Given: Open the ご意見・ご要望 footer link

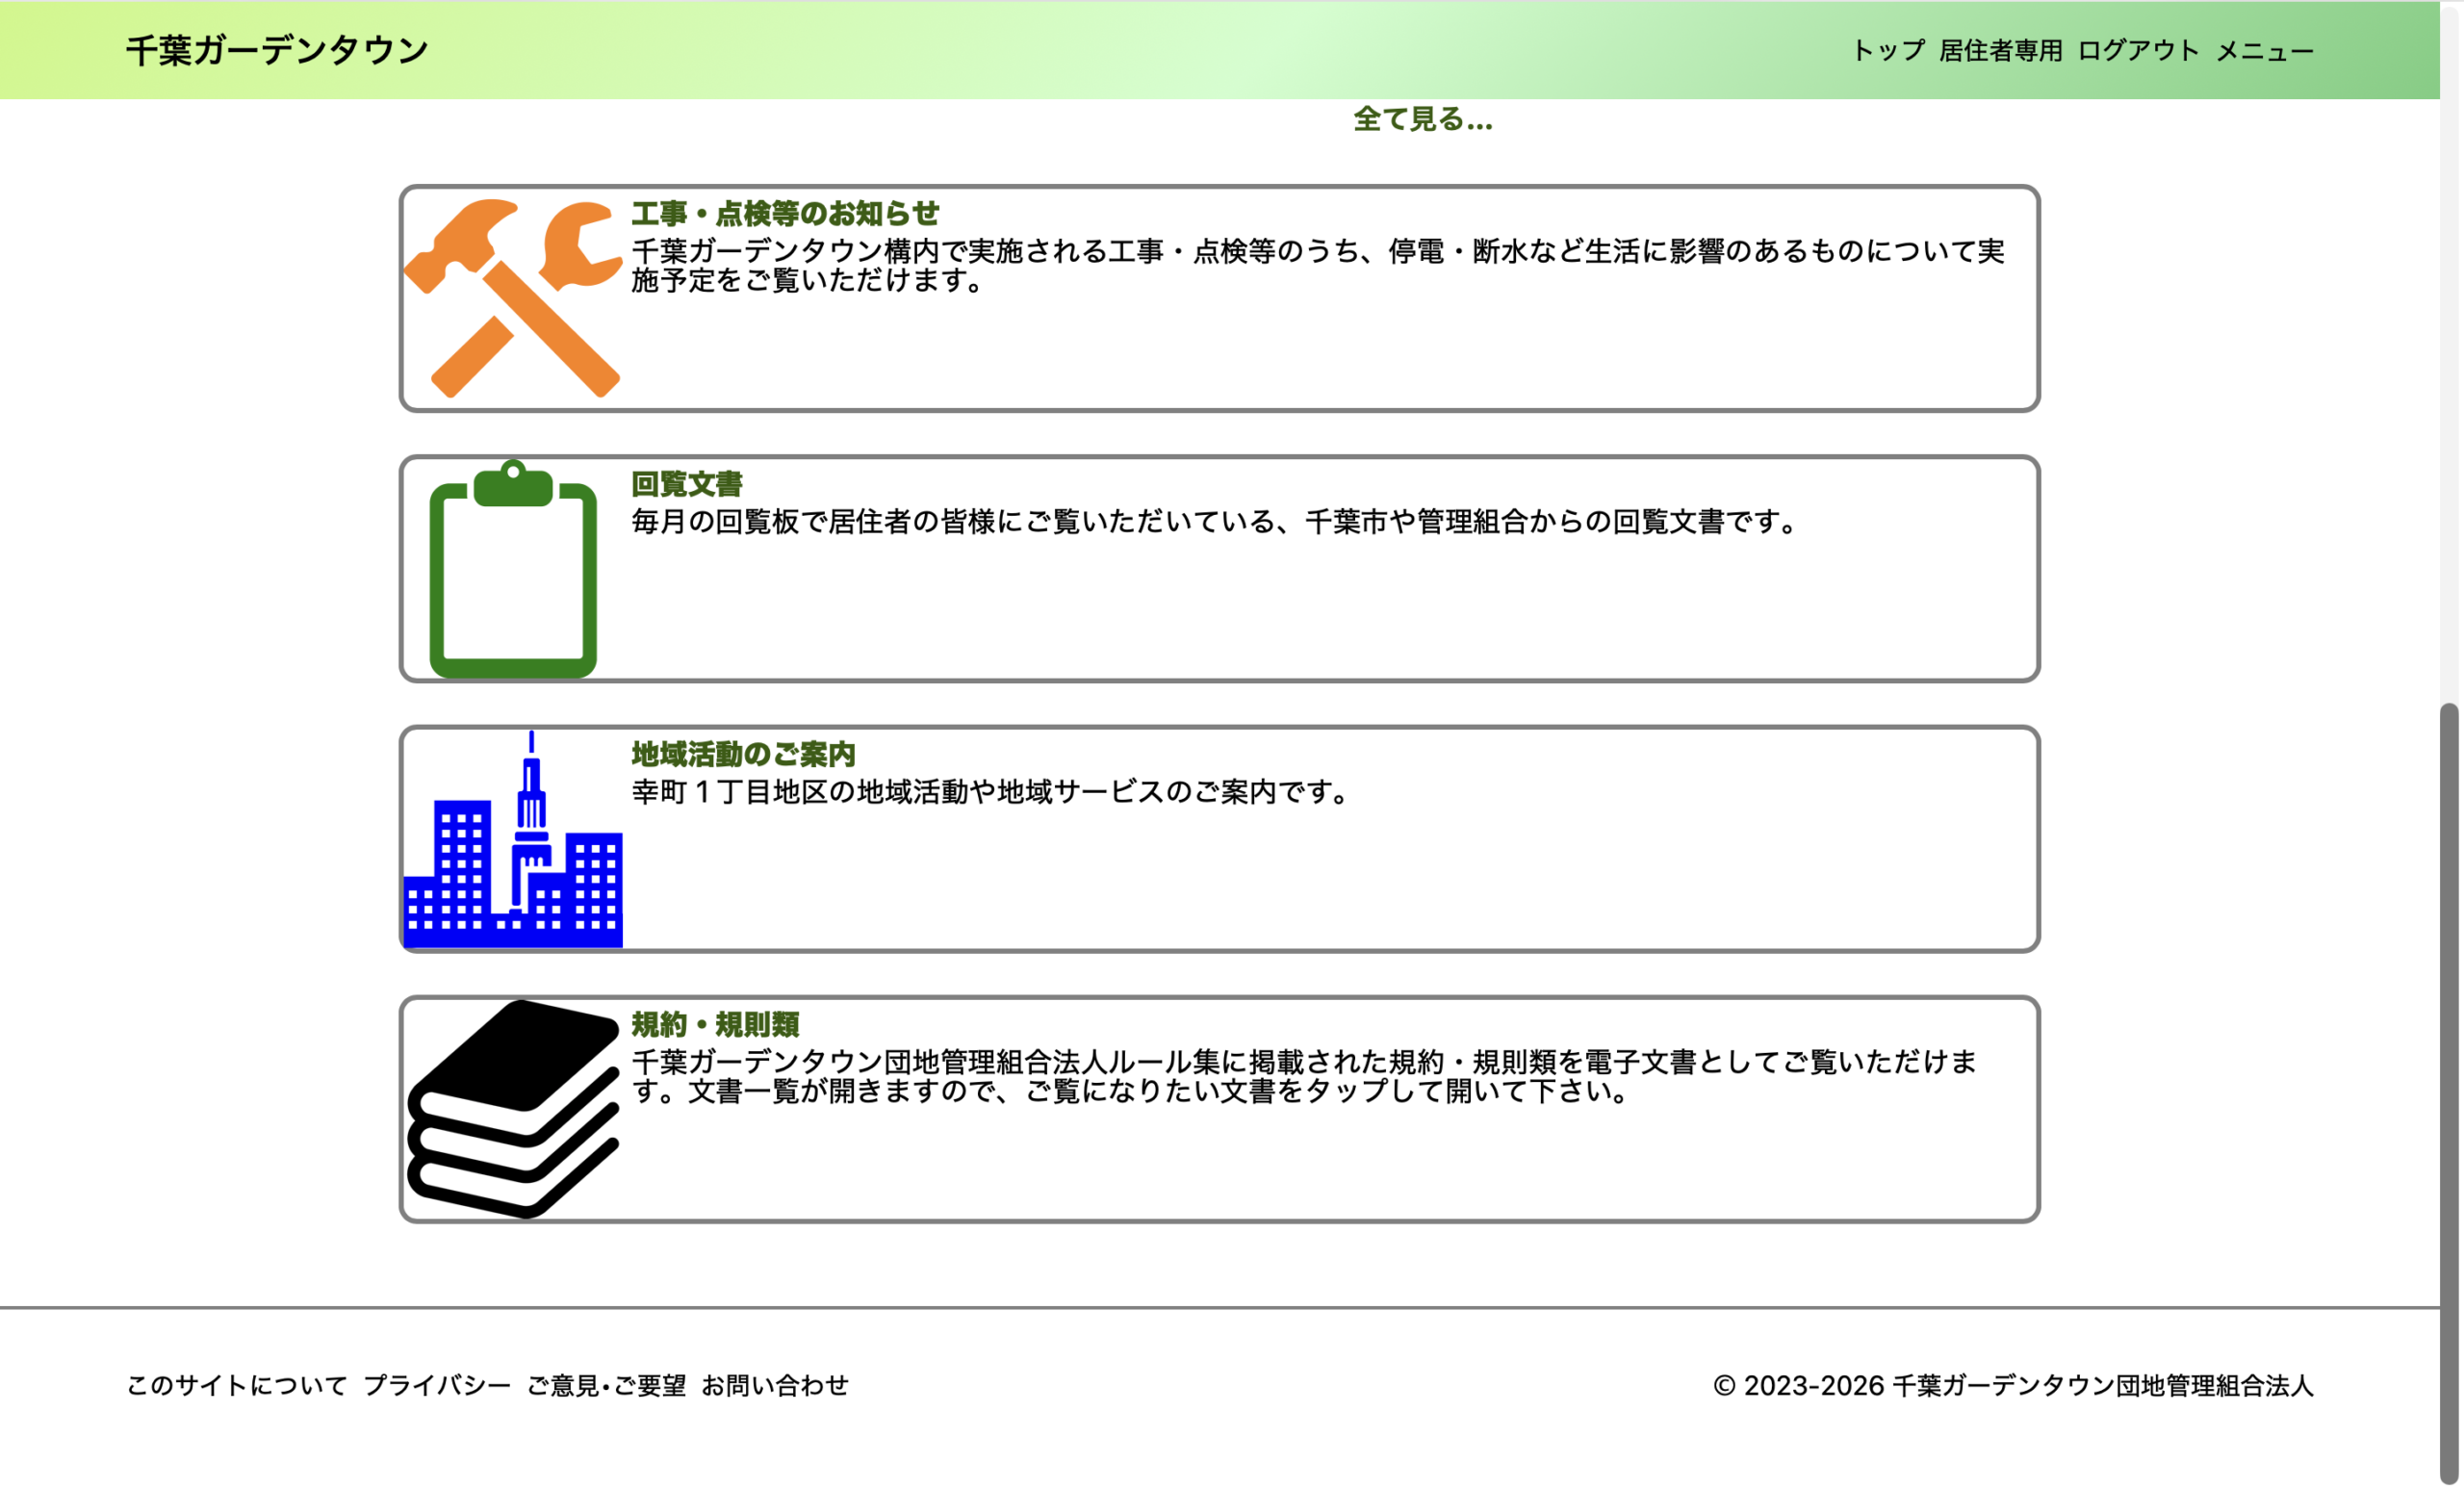Looking at the screenshot, I should tap(606, 1385).
